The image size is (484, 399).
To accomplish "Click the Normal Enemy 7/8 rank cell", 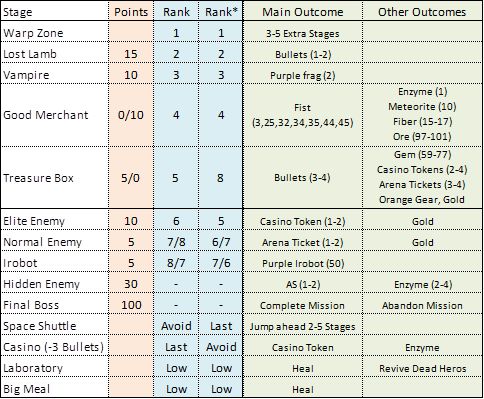I will click(176, 241).
